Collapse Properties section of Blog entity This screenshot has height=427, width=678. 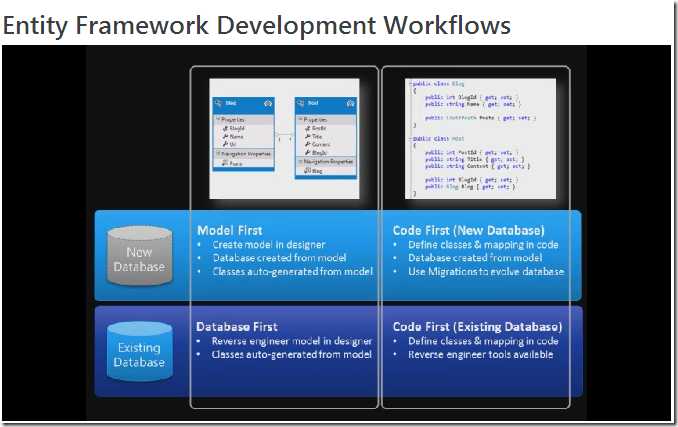[218, 119]
